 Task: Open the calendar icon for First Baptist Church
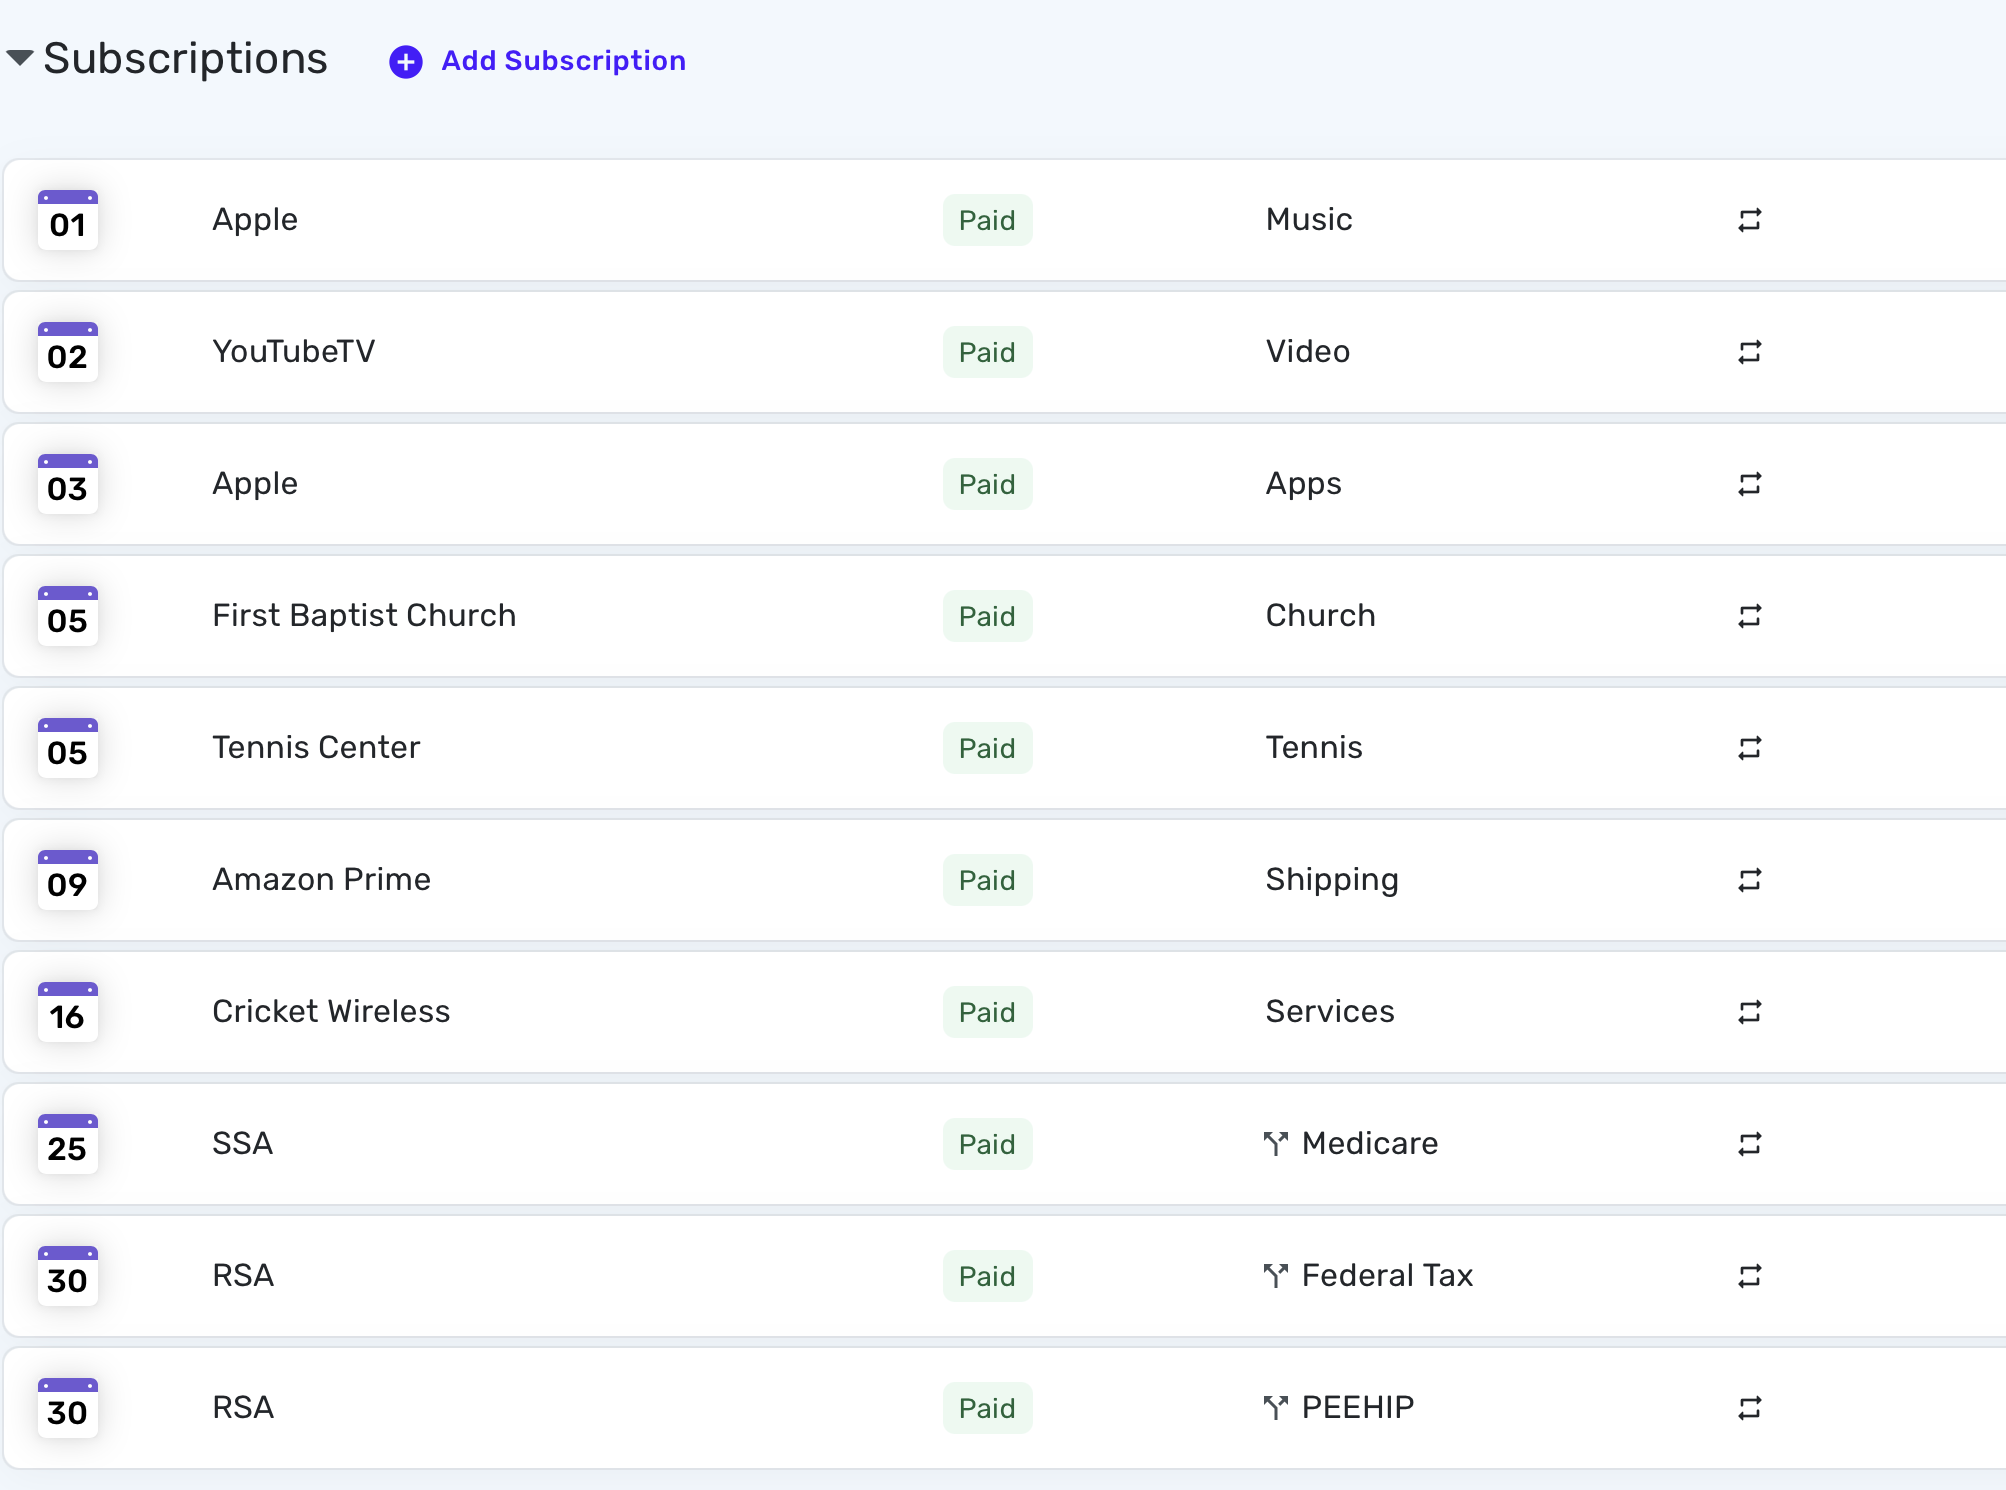68,616
